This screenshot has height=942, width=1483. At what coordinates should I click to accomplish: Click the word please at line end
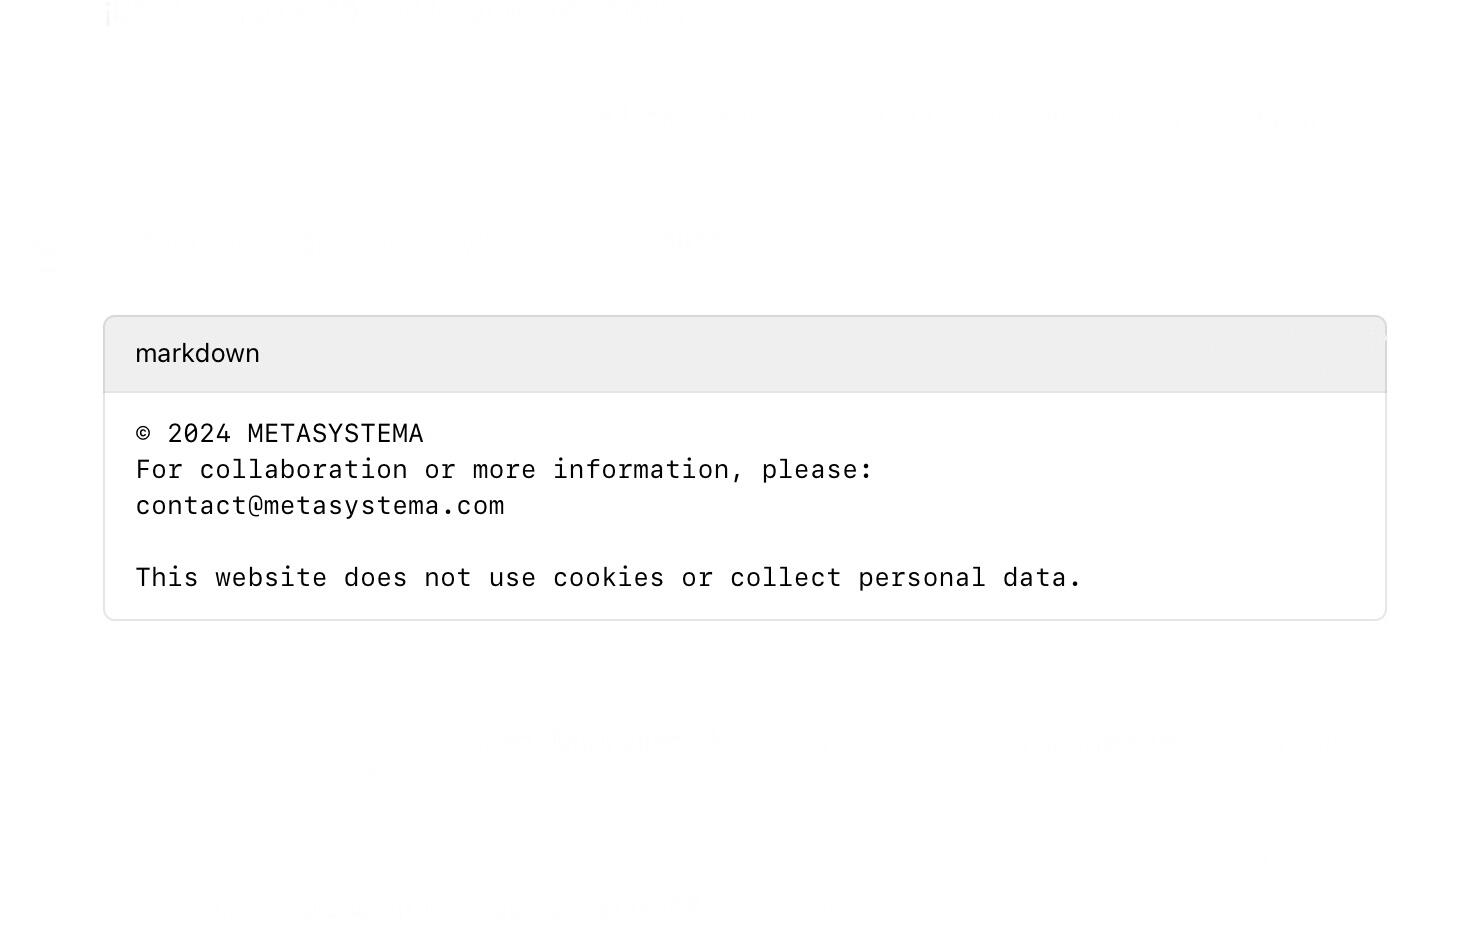(x=810, y=470)
